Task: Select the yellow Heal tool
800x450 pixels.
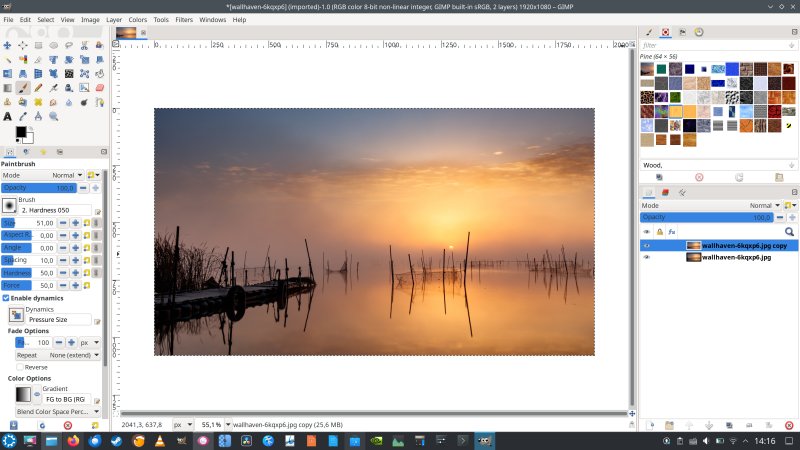Action: tap(38, 102)
